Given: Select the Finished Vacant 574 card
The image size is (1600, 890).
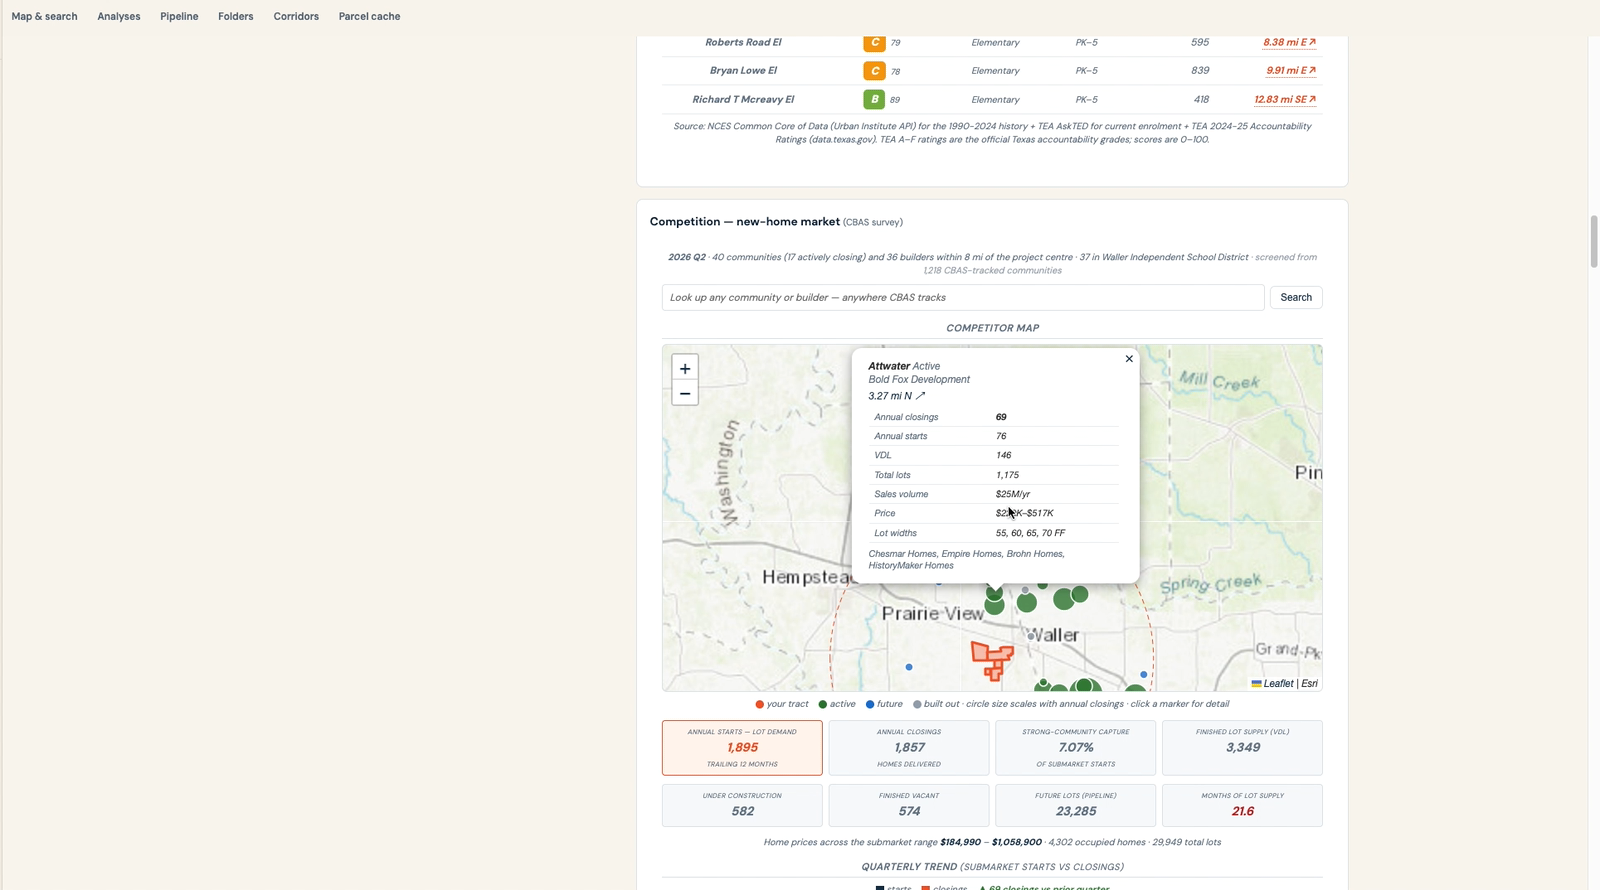Looking at the screenshot, I should point(909,805).
